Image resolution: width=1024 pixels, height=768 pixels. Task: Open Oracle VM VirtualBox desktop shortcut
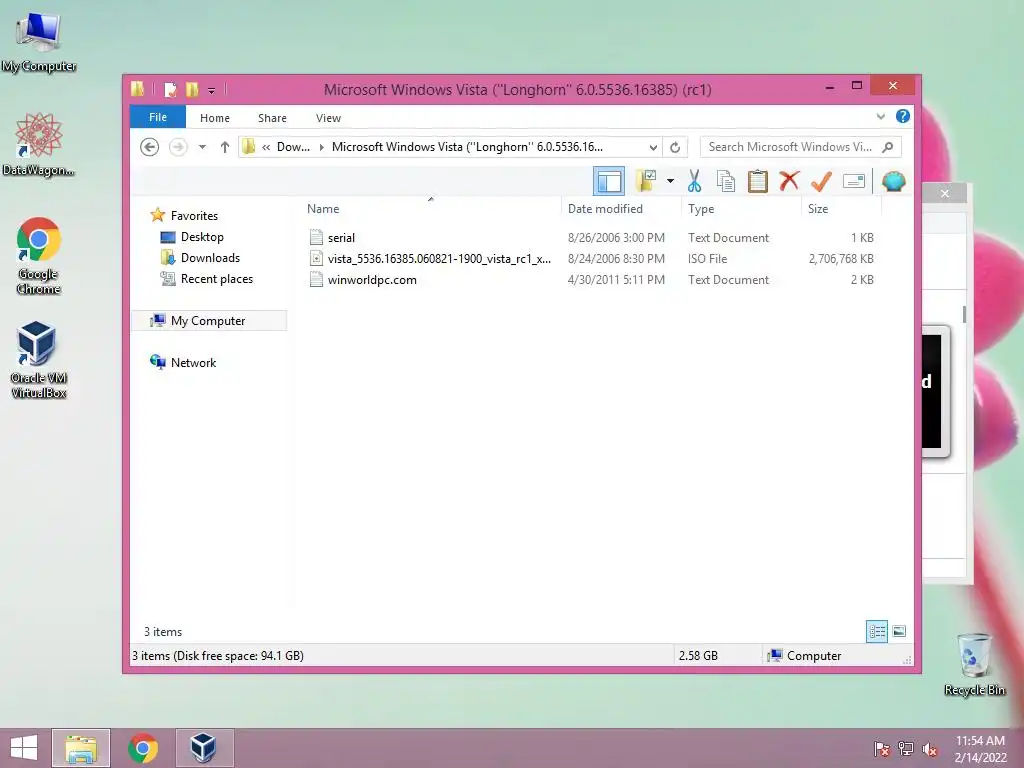(39, 360)
